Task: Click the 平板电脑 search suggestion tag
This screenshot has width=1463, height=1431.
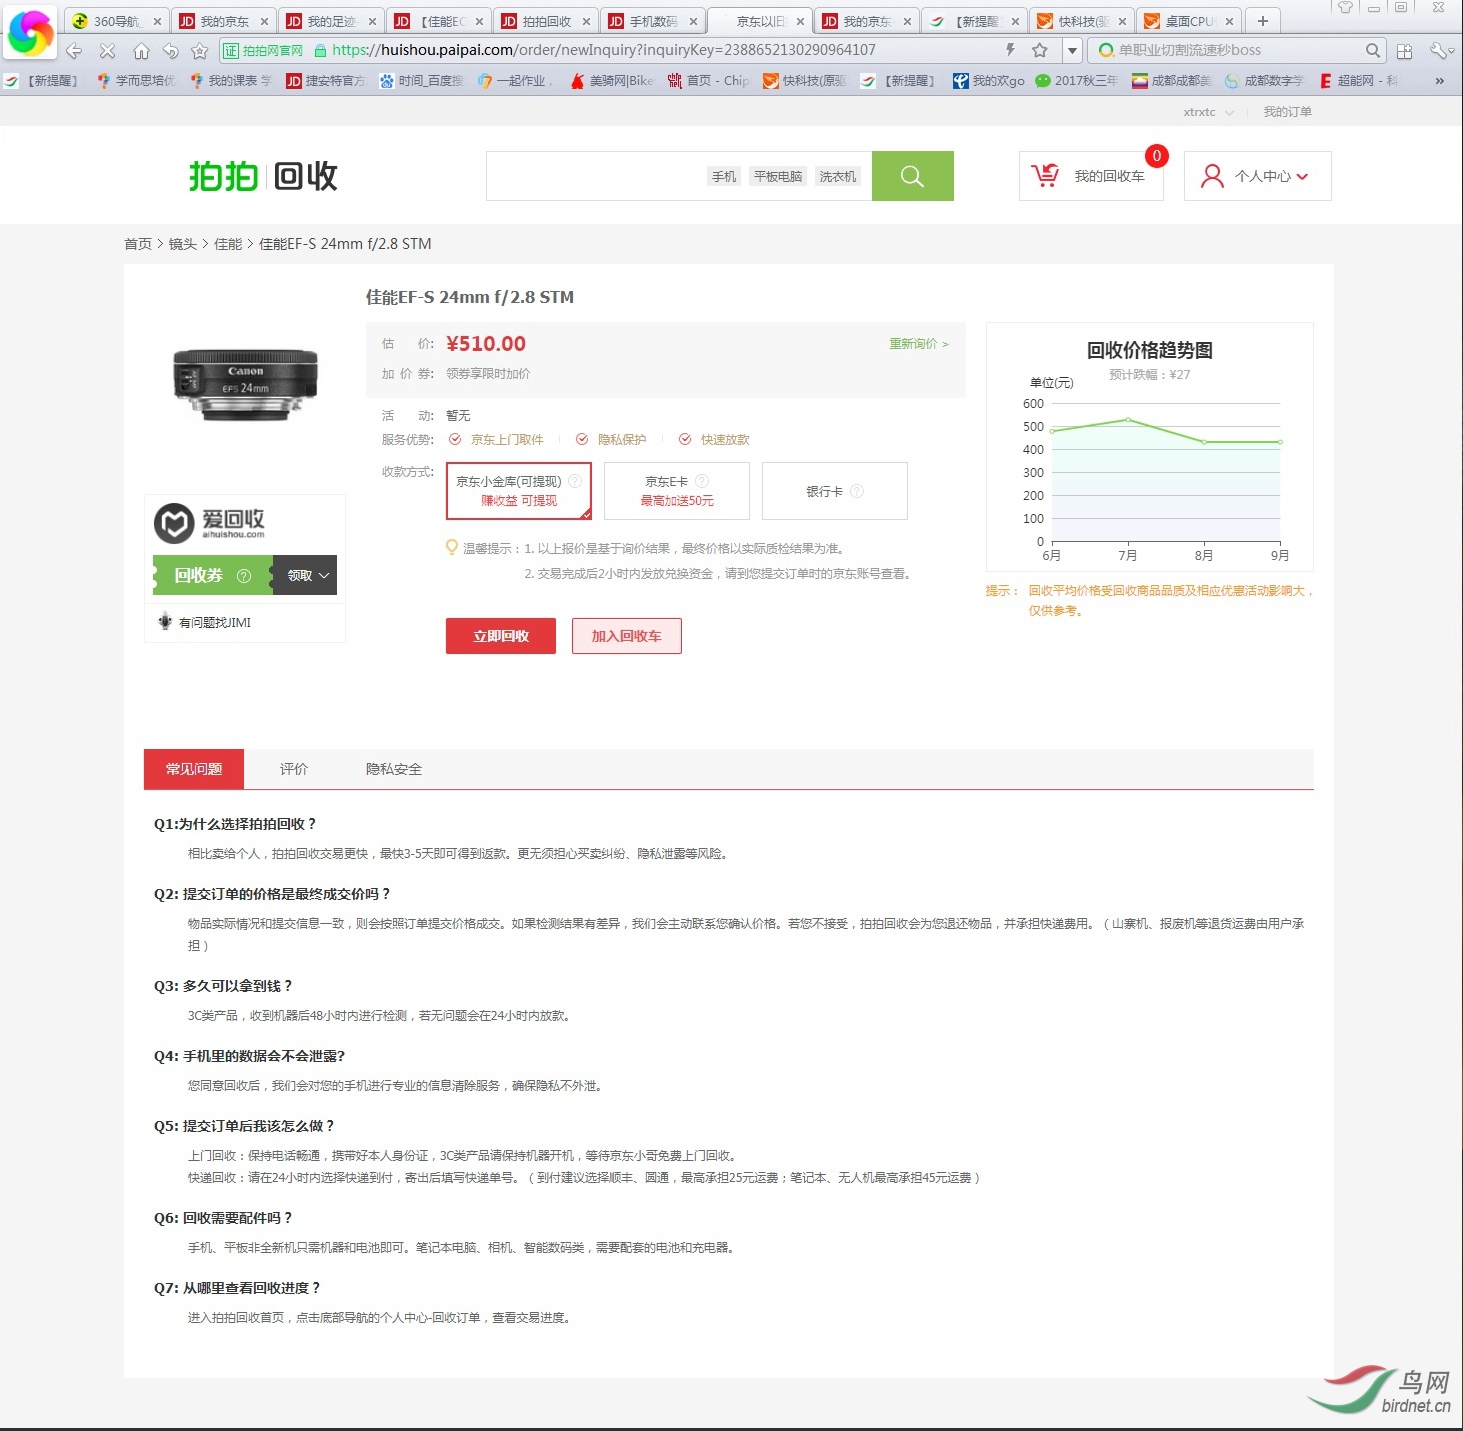Action: tap(778, 177)
